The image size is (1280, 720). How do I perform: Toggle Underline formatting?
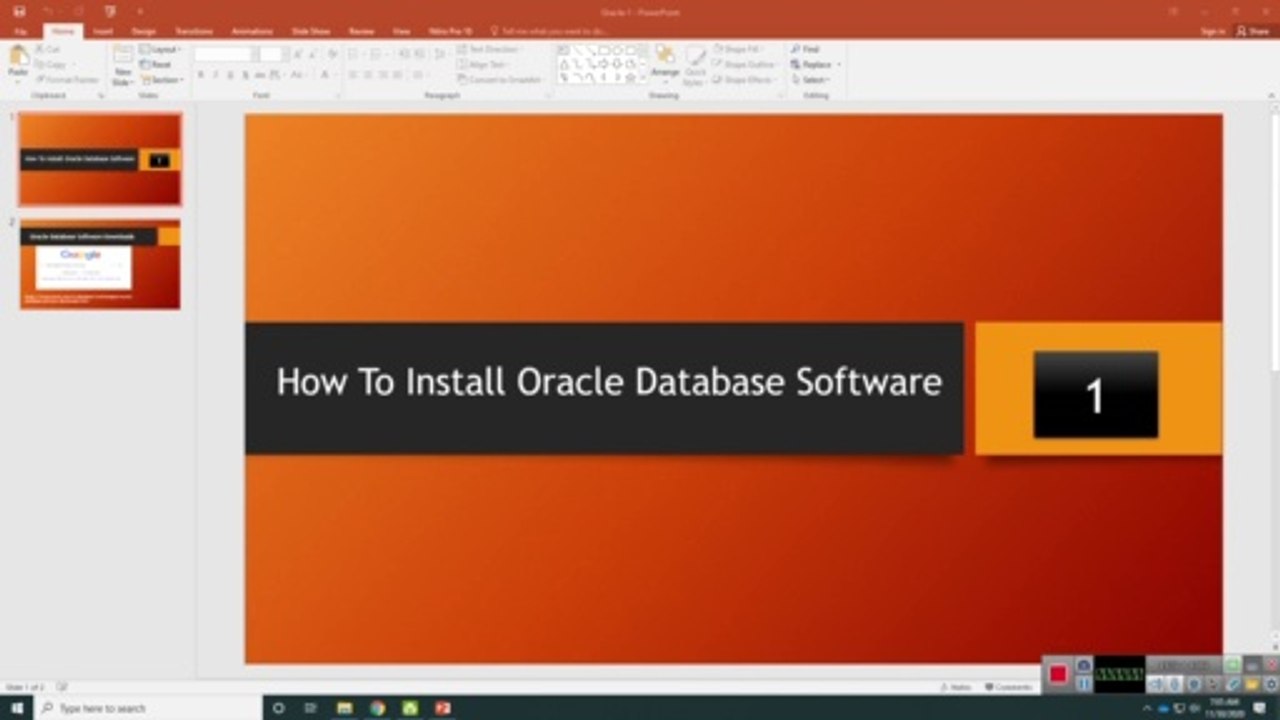coord(230,75)
